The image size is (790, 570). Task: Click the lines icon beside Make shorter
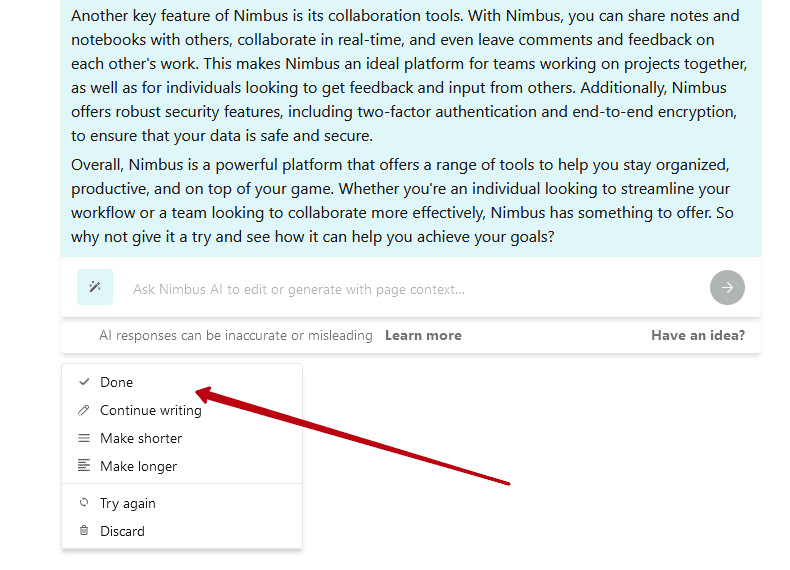click(x=84, y=438)
